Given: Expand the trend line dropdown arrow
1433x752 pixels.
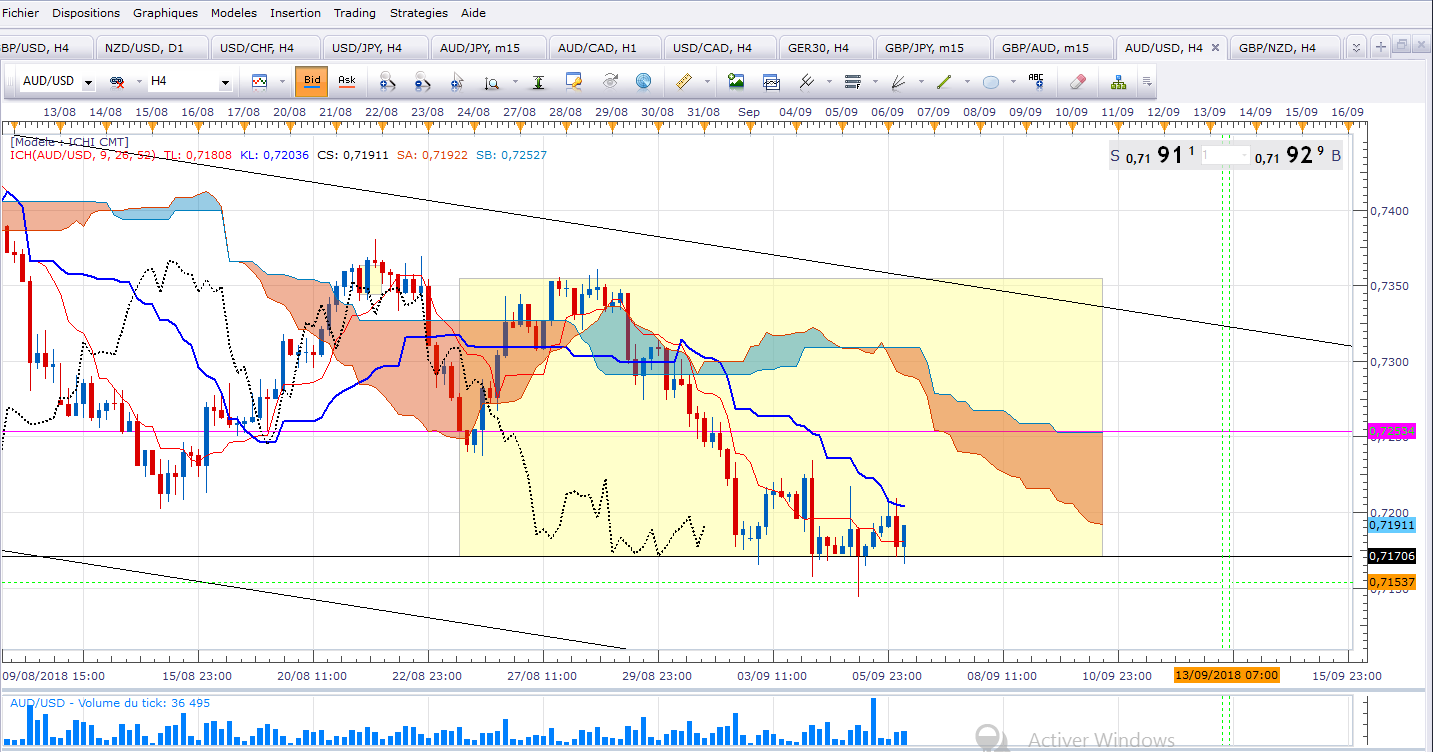Looking at the screenshot, I should [x=967, y=81].
